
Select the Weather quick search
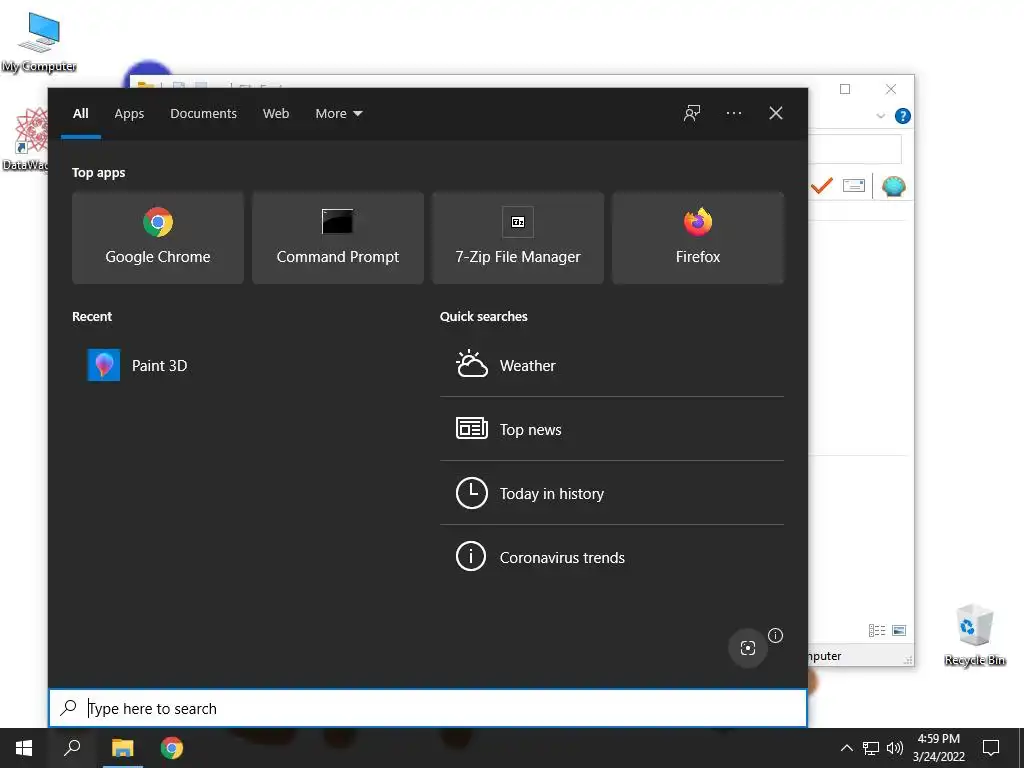(612, 365)
